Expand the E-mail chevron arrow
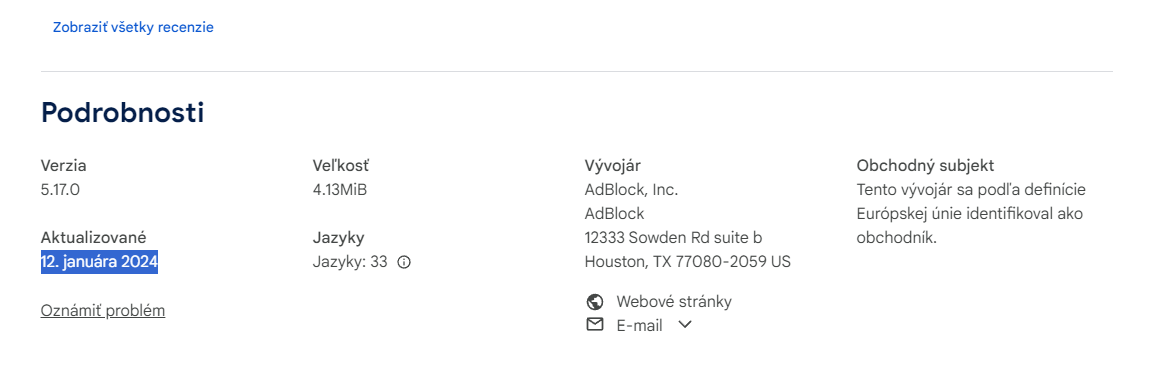The height and width of the screenshot is (373, 1173). point(684,325)
